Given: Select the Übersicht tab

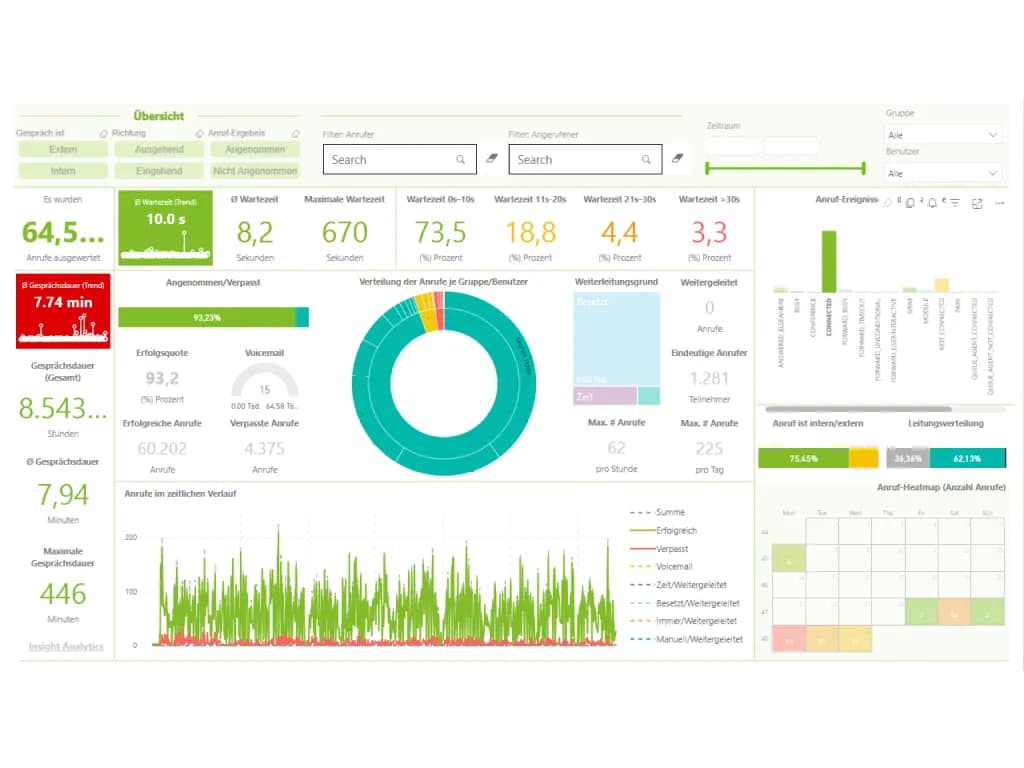Looking at the screenshot, I should tap(160, 115).
